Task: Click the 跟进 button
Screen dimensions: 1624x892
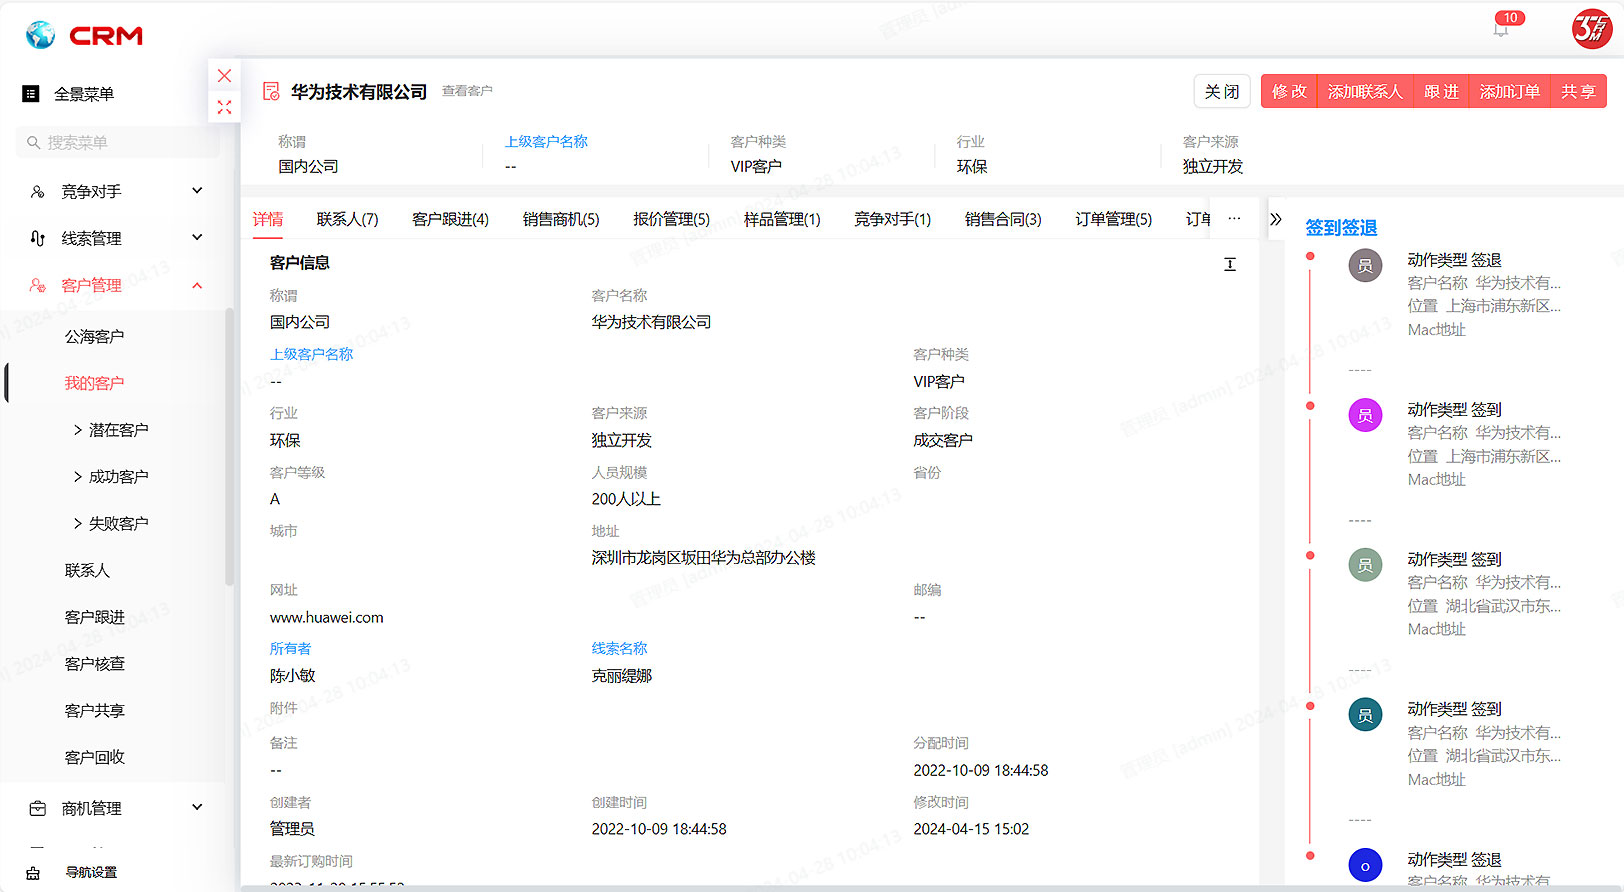Action: (1441, 91)
